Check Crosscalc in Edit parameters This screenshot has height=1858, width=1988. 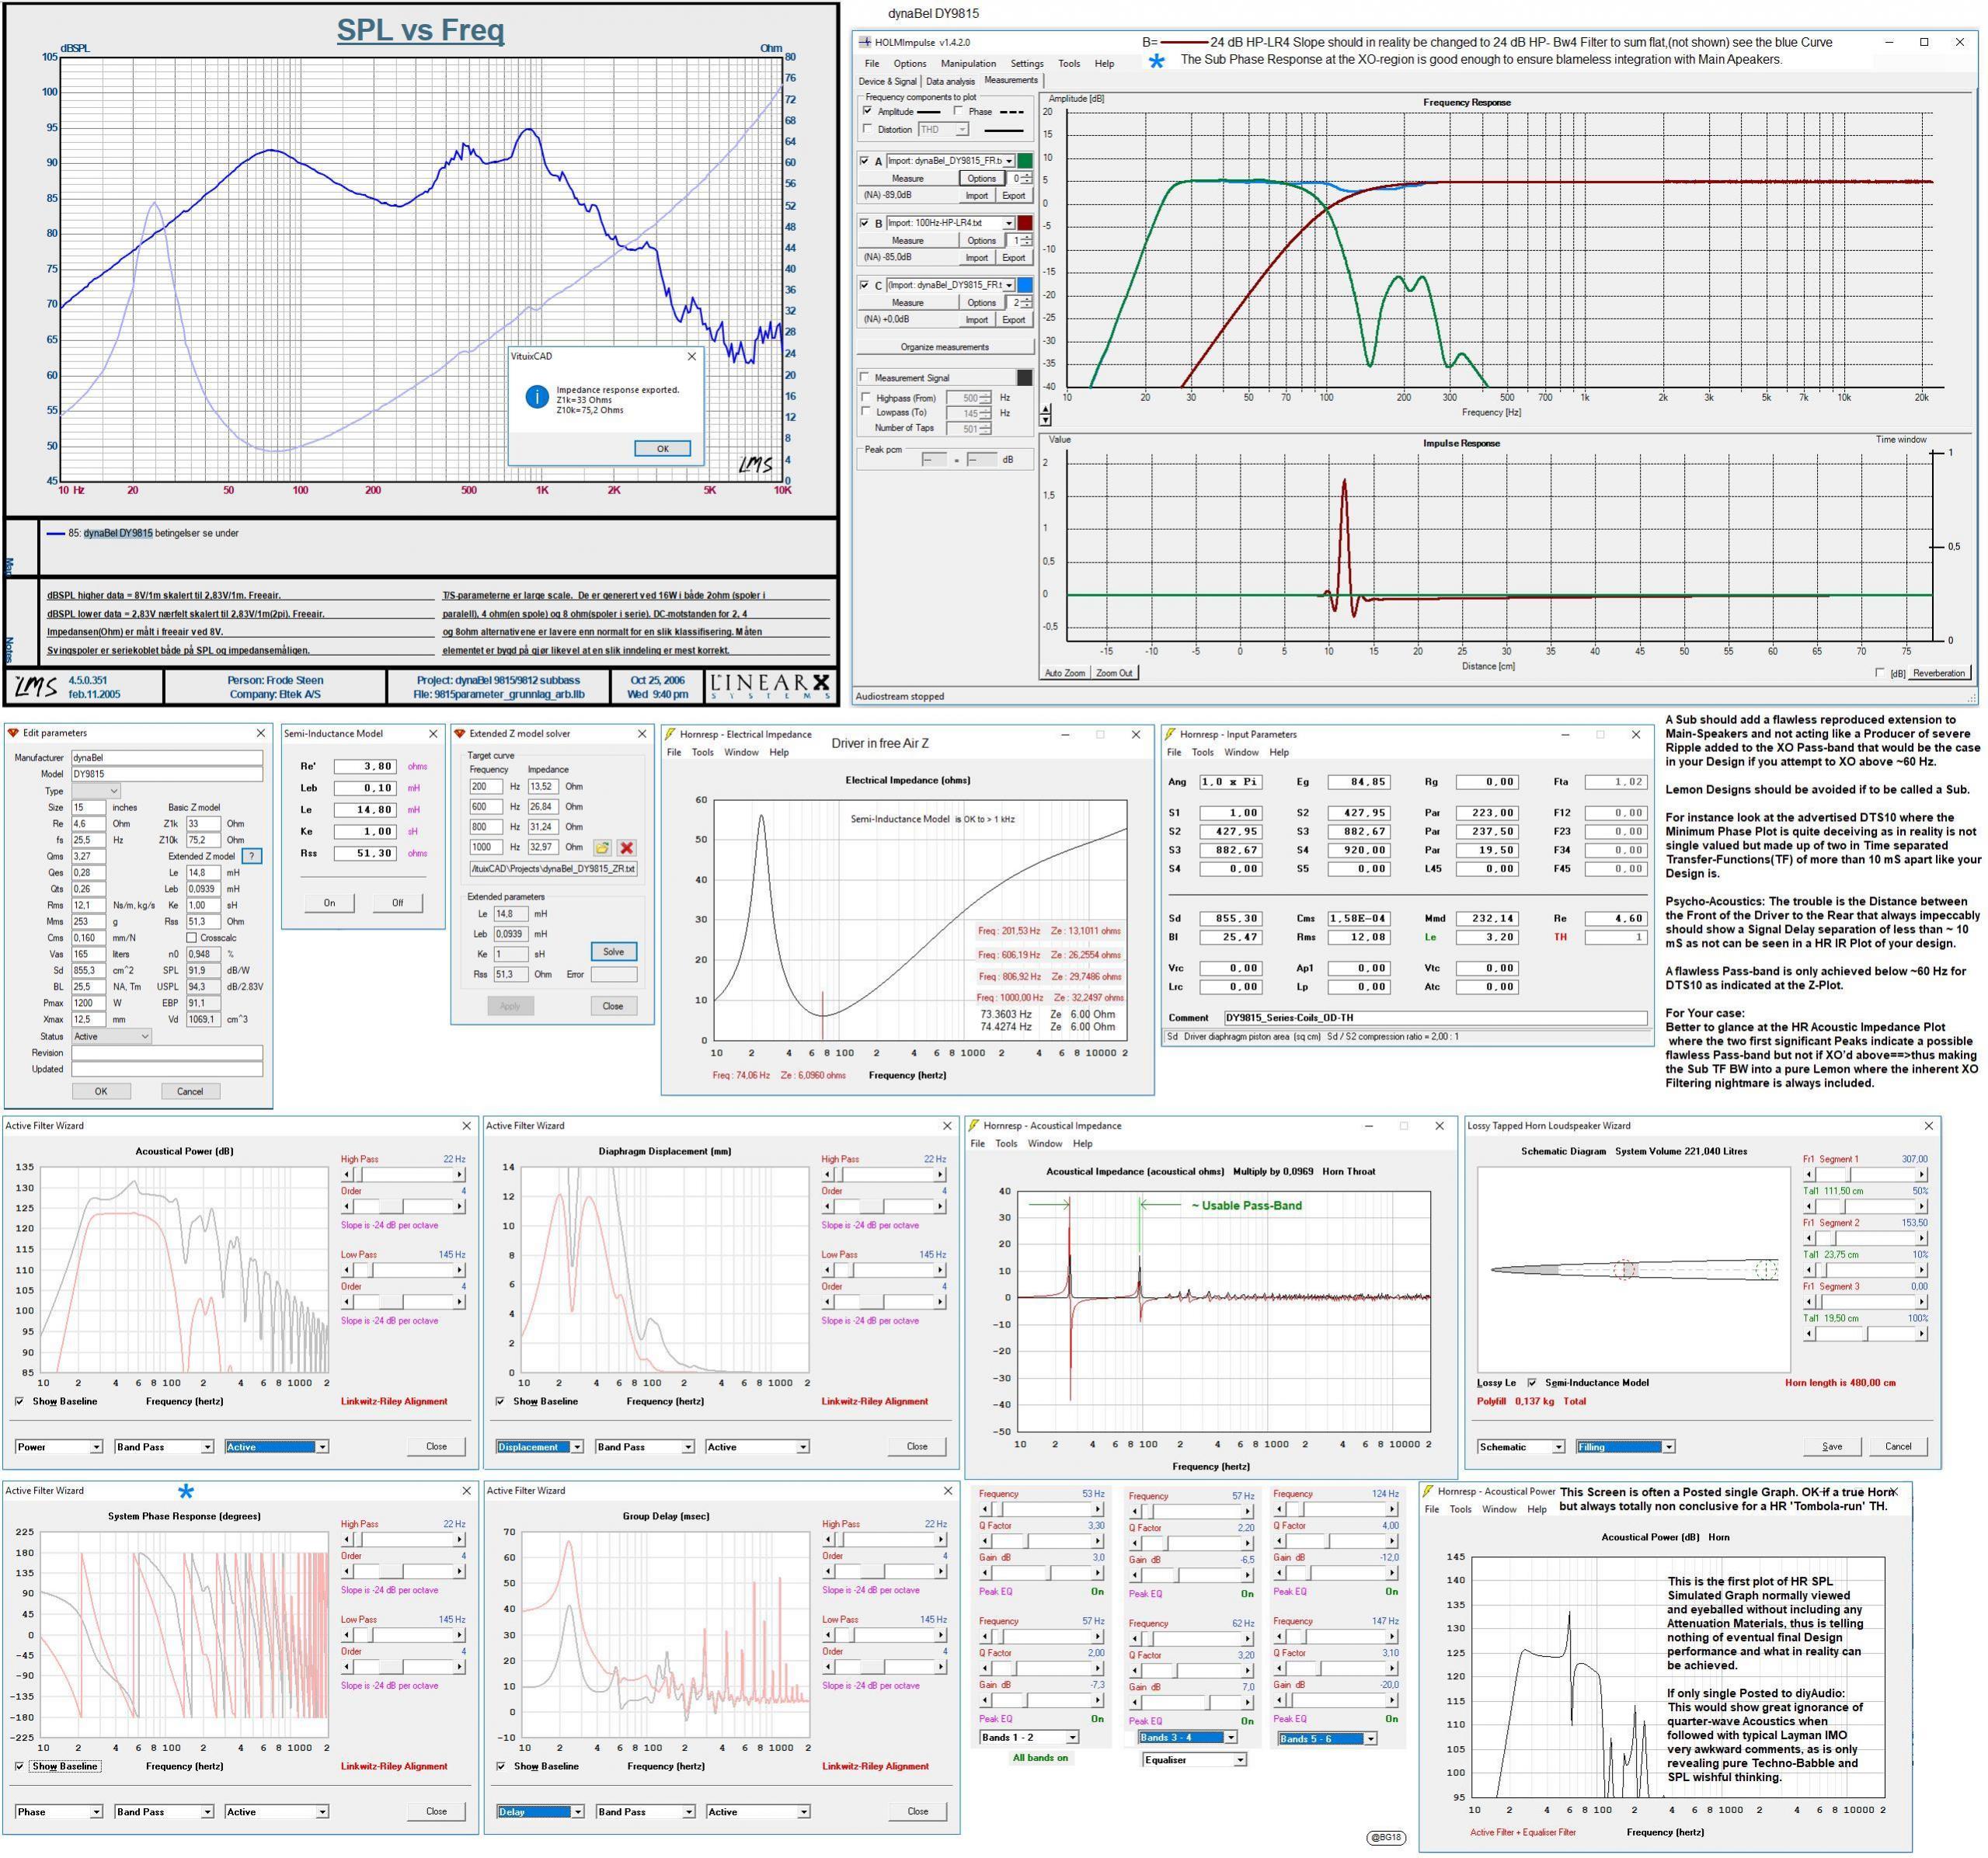(192, 937)
